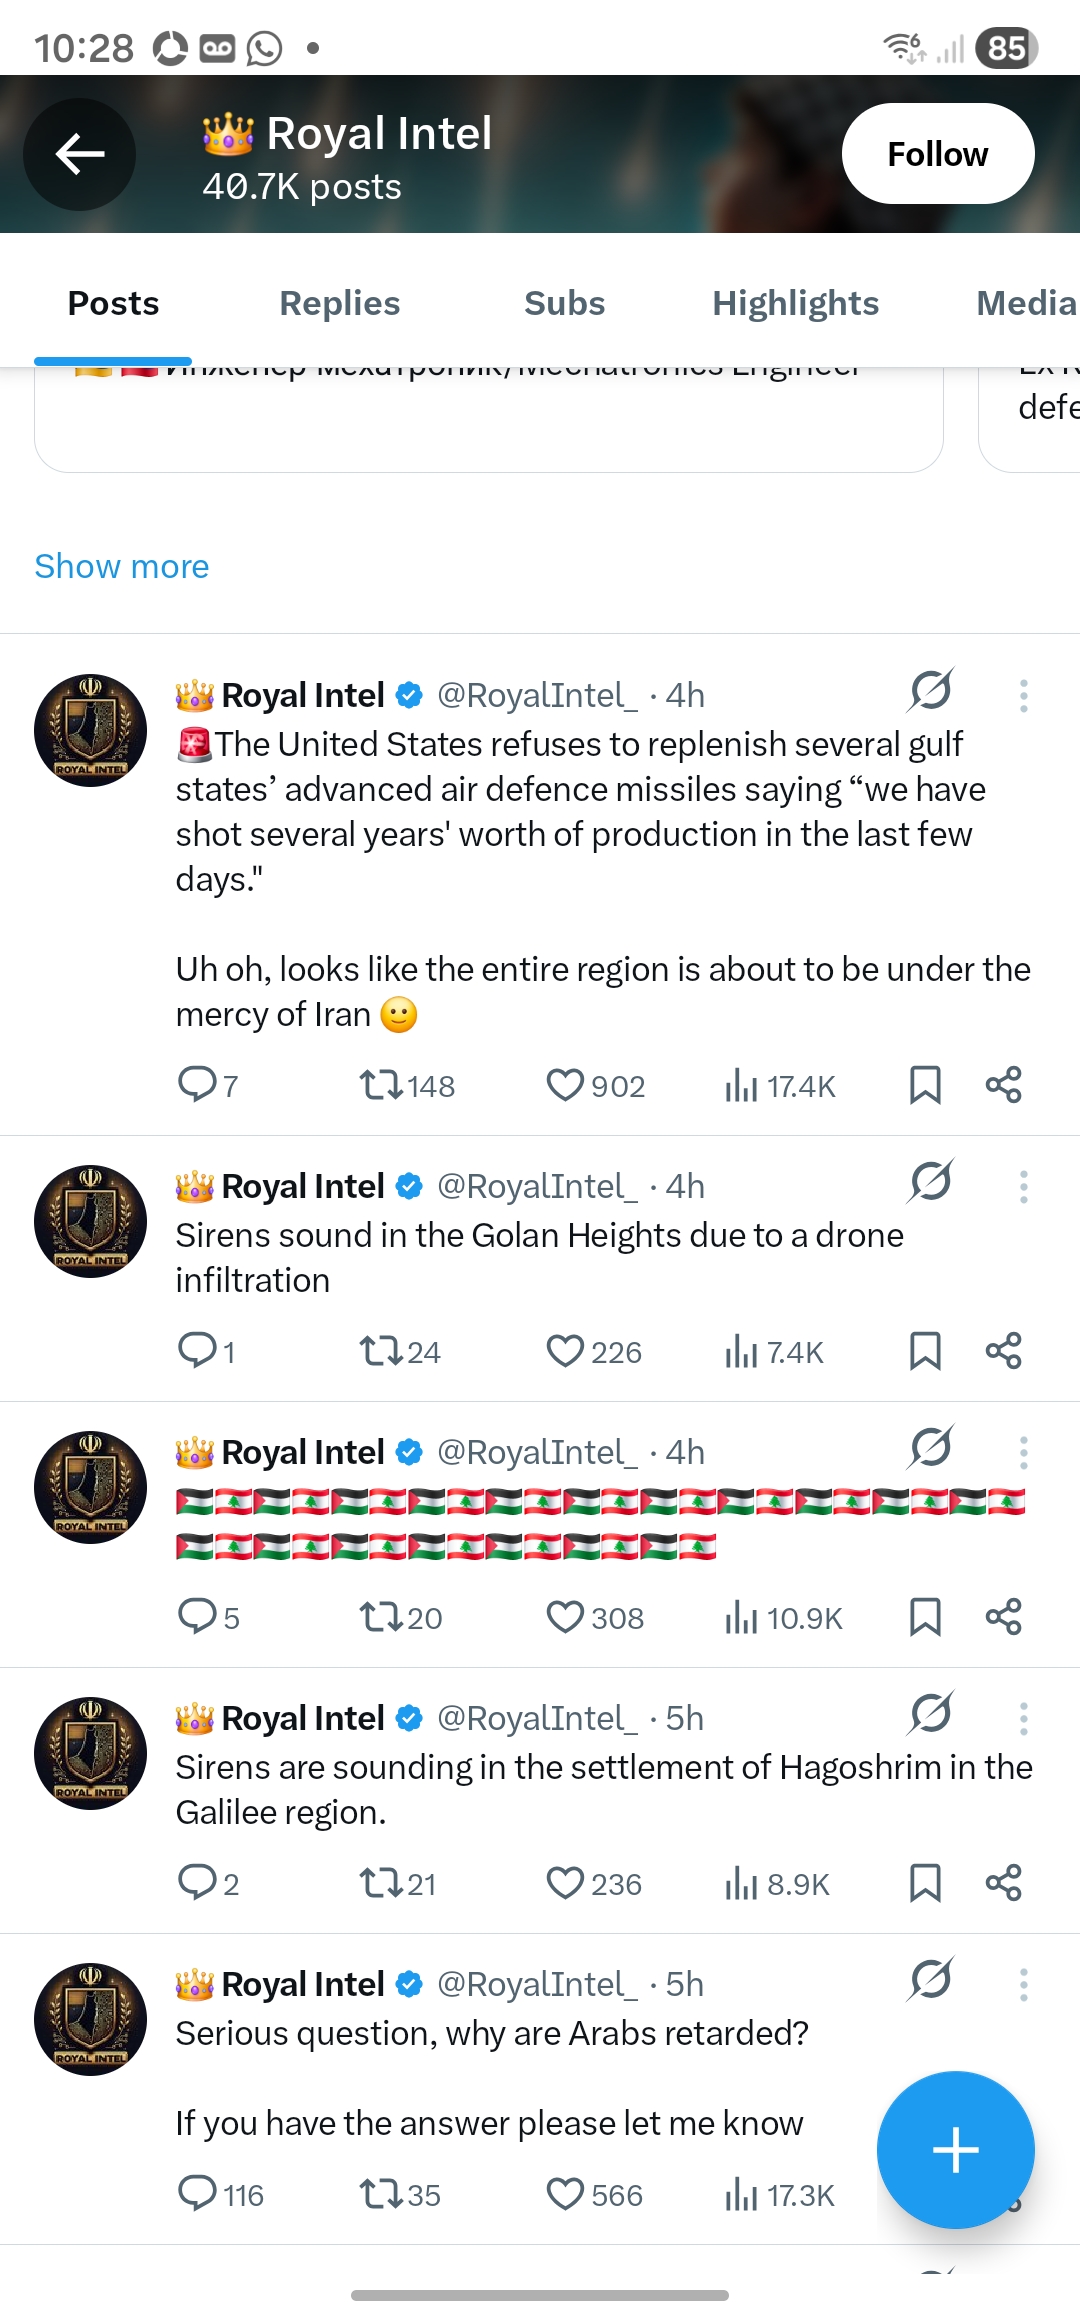Open Grok on the Golan Heights post
The image size is (1080, 2316).
tap(931, 1181)
